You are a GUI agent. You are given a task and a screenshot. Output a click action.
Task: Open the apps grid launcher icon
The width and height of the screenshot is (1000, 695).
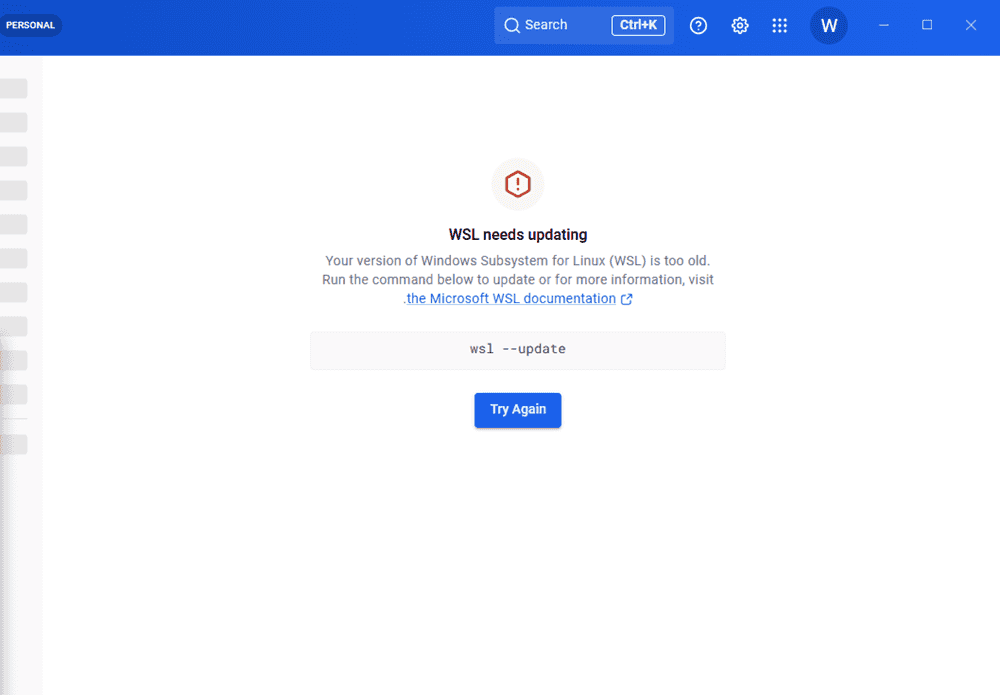click(780, 26)
